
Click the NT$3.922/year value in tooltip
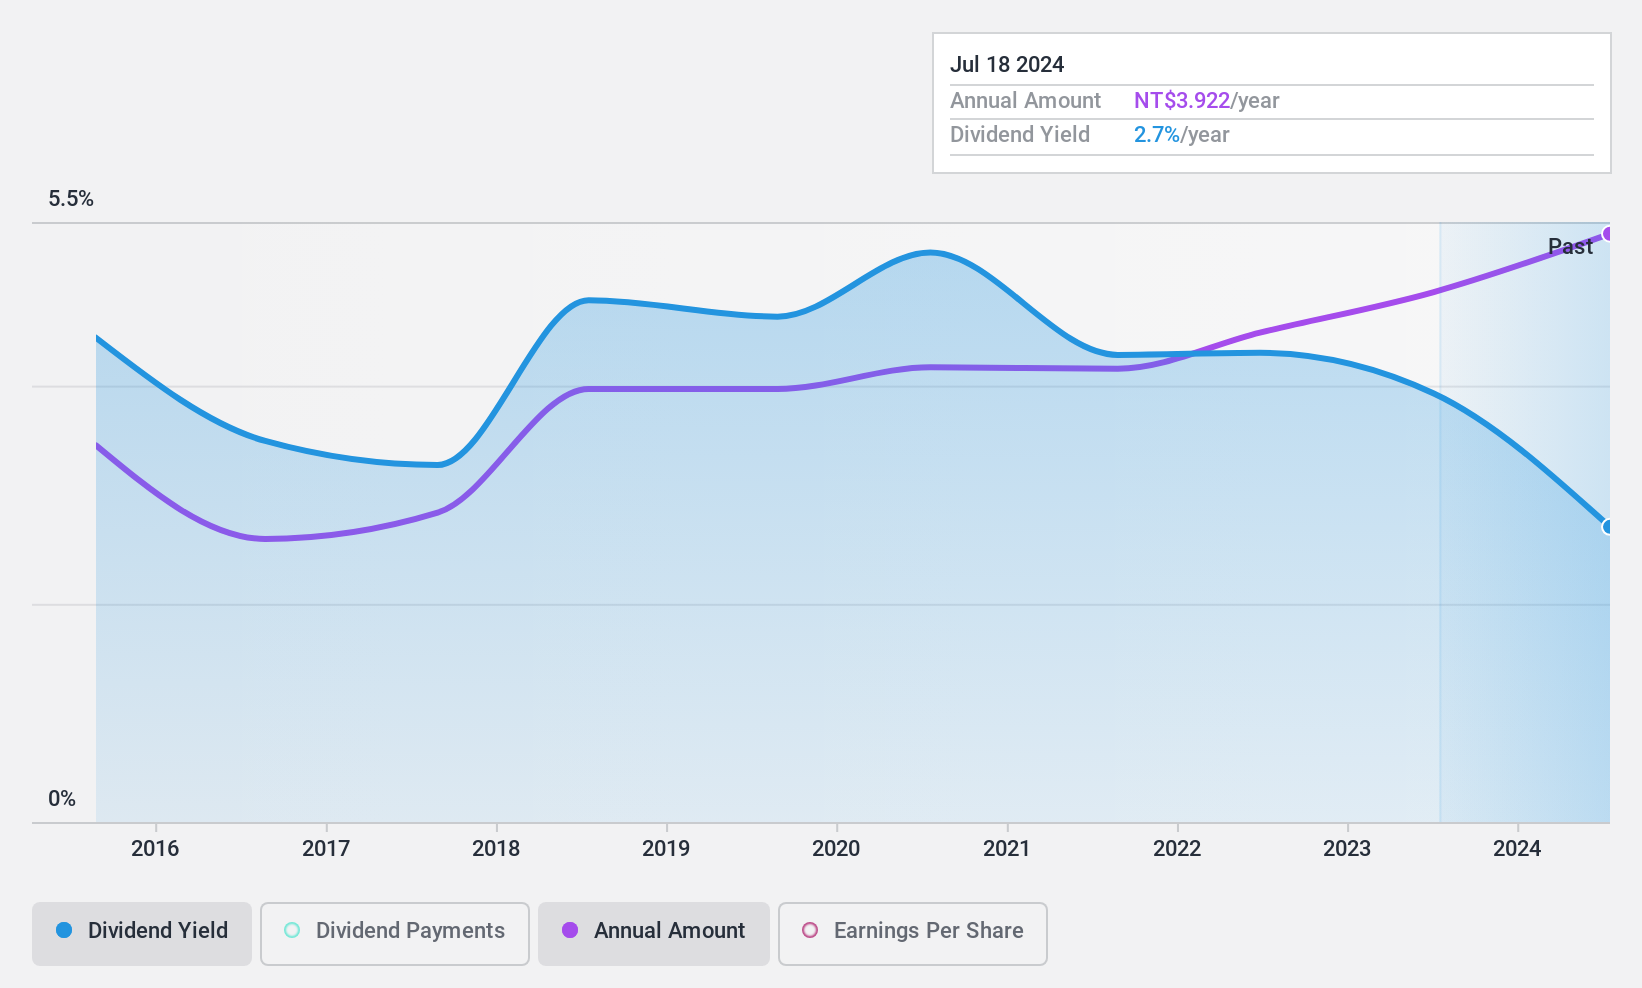(x=1206, y=101)
